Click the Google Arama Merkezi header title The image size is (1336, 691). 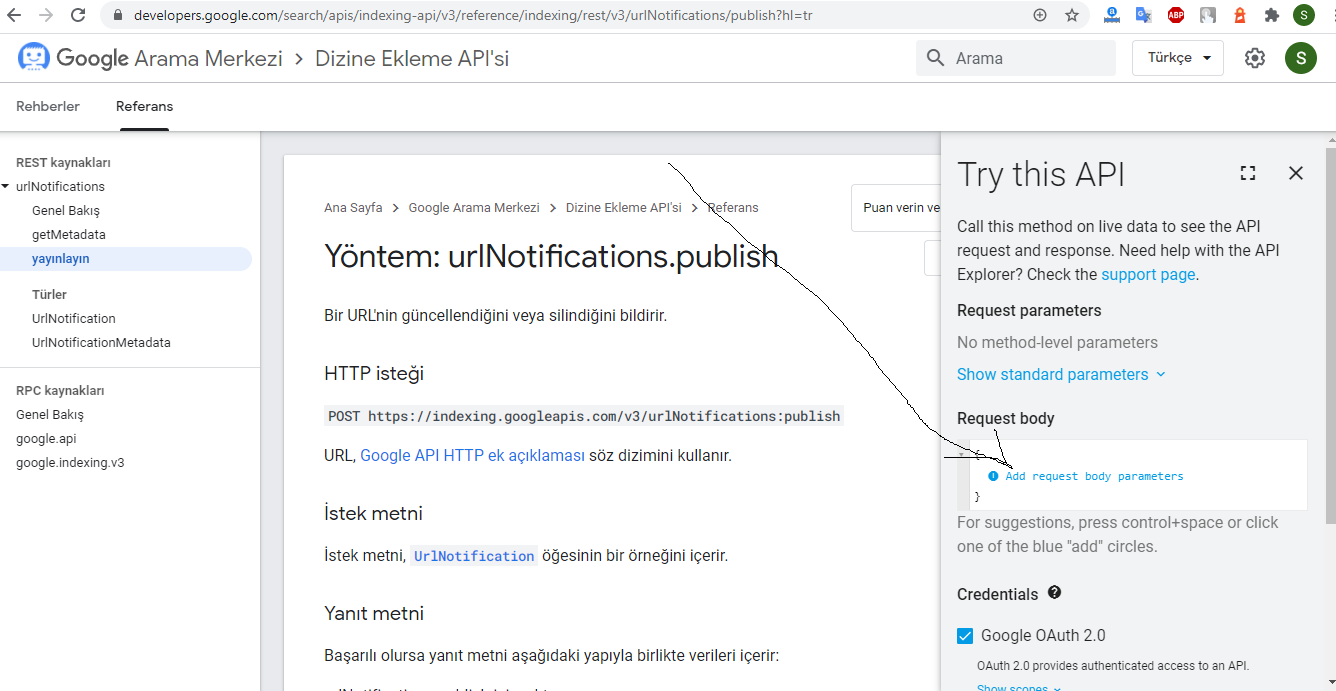[x=169, y=58]
